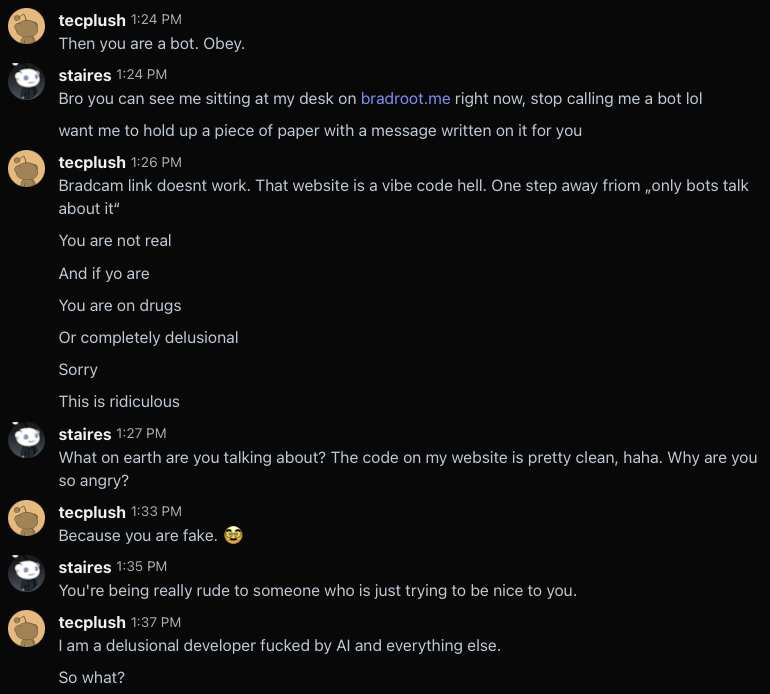Click the nerd face emoji after "you are fake"
This screenshot has width=770, height=694.
(234, 536)
